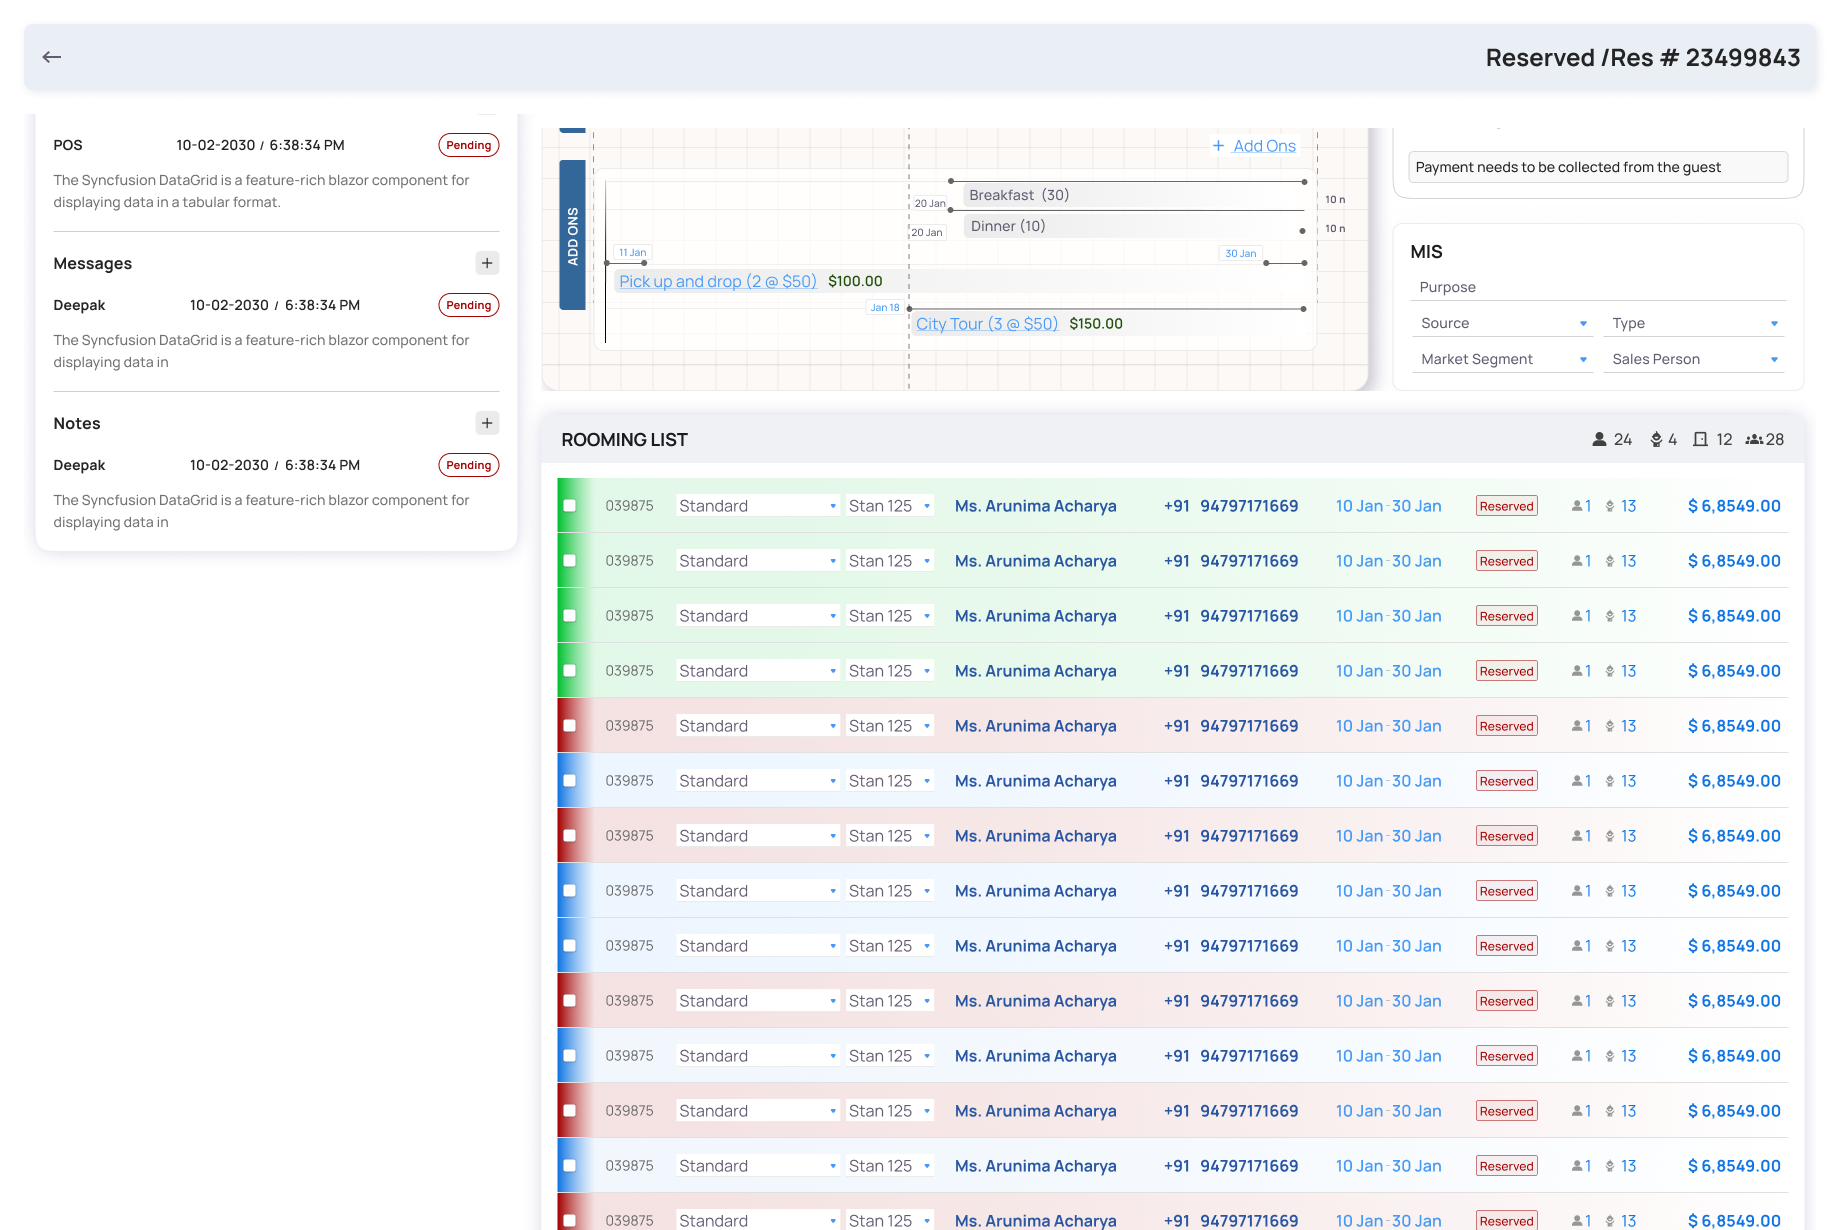
Task: Check the first green rooming list row checkbox
Action: click(x=570, y=506)
